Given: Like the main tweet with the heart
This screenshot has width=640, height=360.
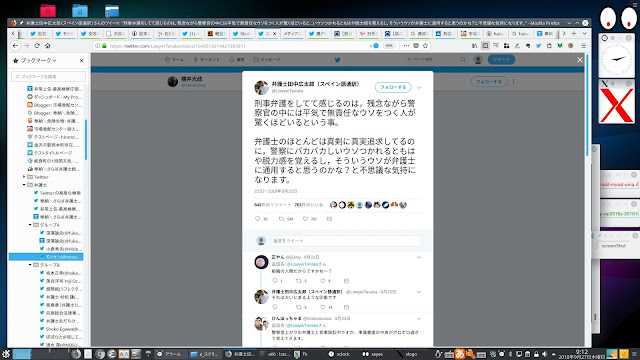Looking at the screenshot, I should coord(305,219).
